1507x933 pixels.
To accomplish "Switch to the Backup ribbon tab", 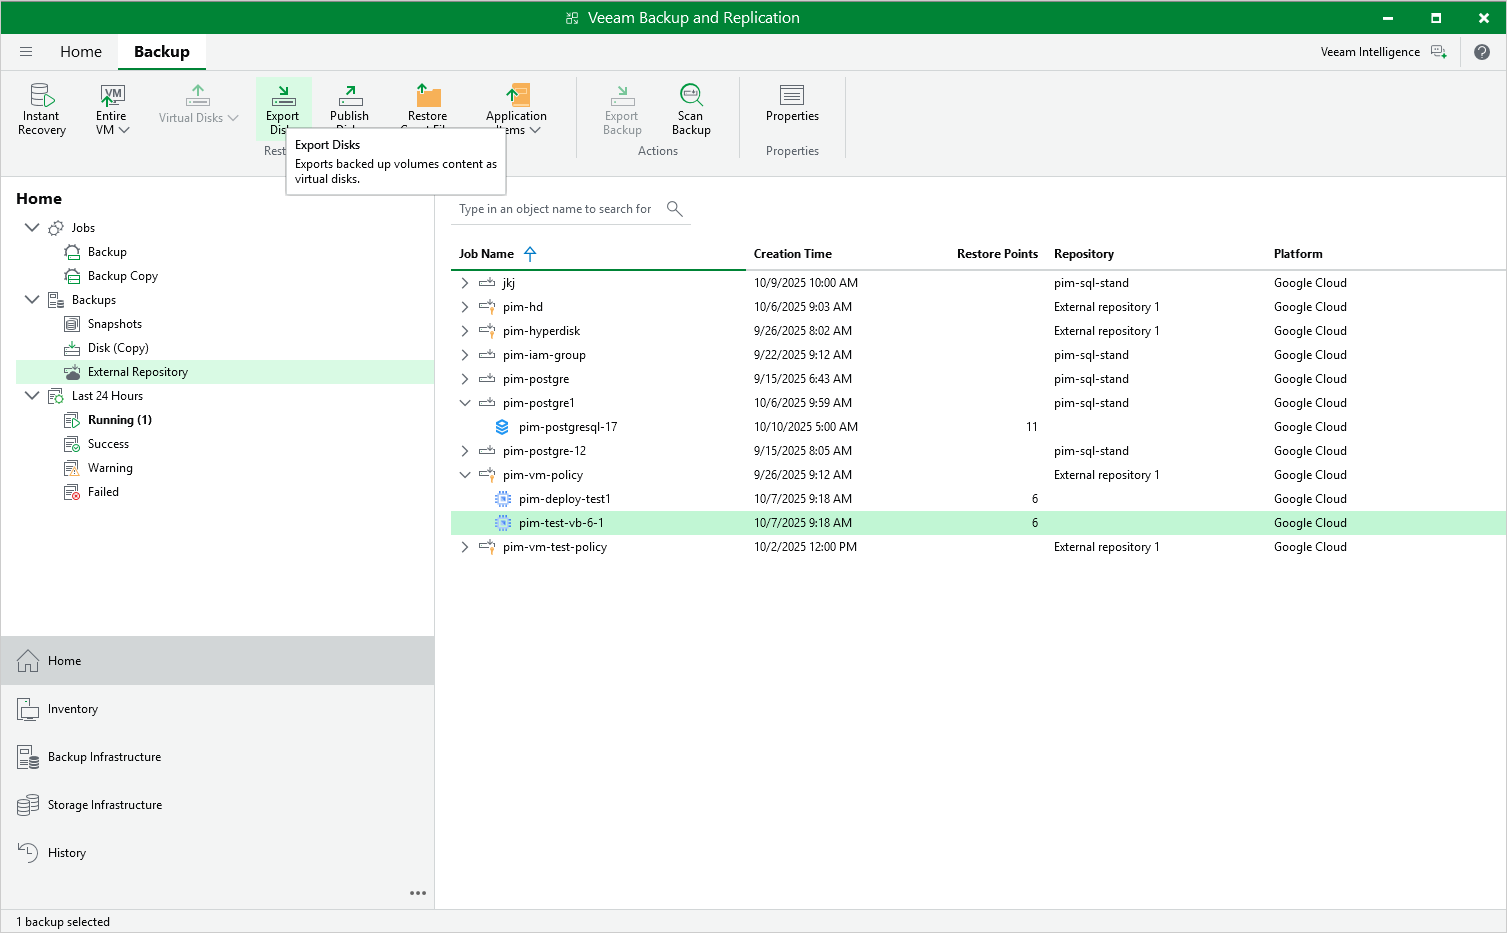I will click(162, 52).
